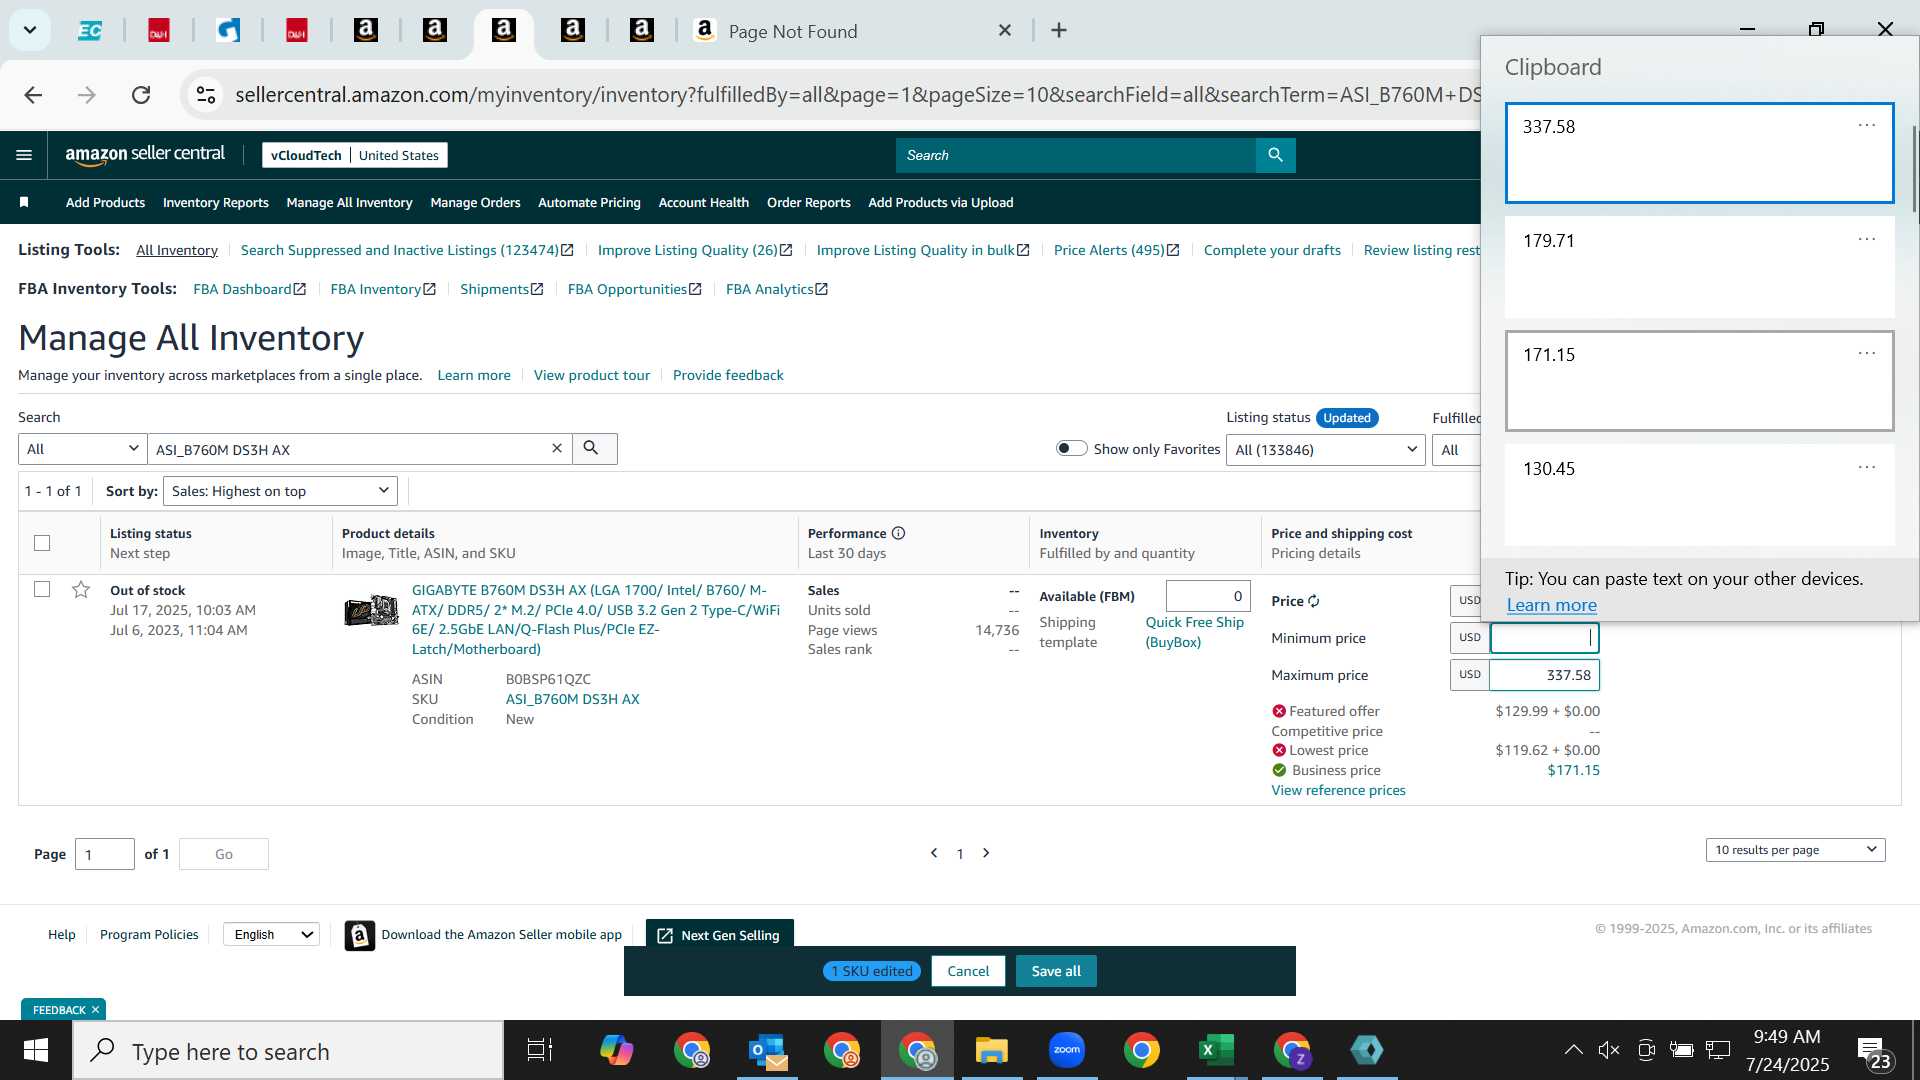Screen dimensions: 1920x1080
Task: Open the vCloudTech United States account switcher
Action: click(354, 155)
